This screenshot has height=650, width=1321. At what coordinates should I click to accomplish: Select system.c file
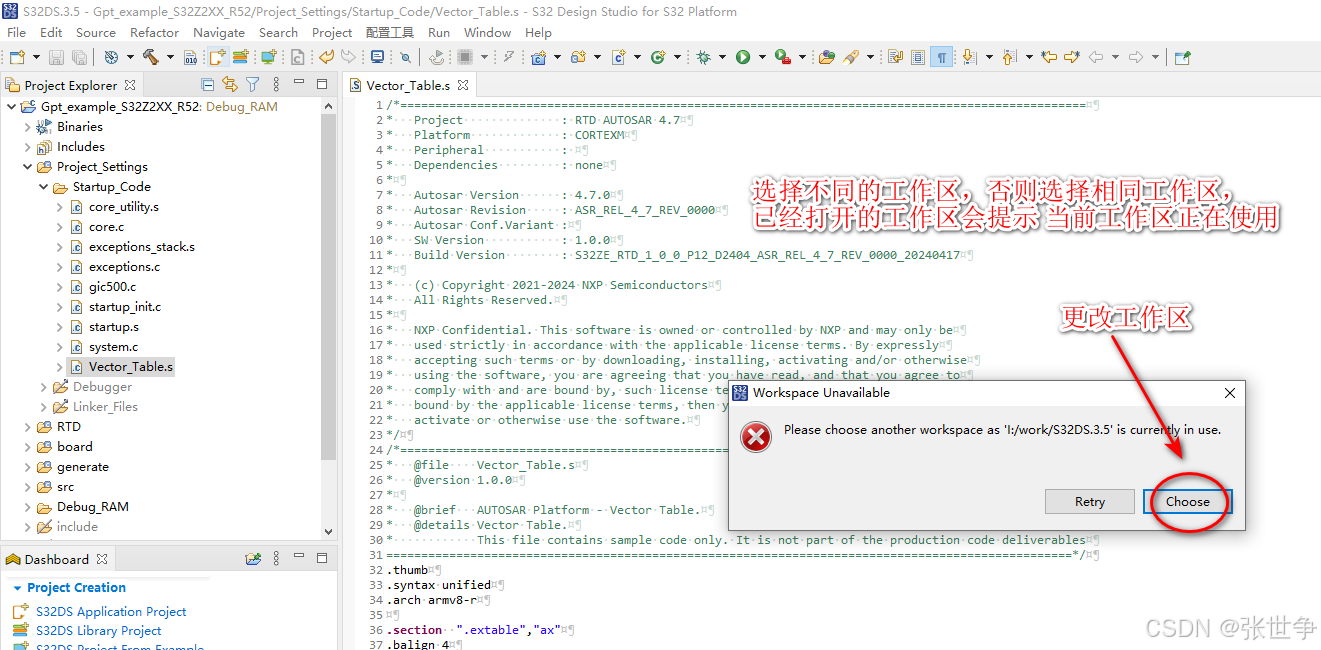(x=113, y=347)
